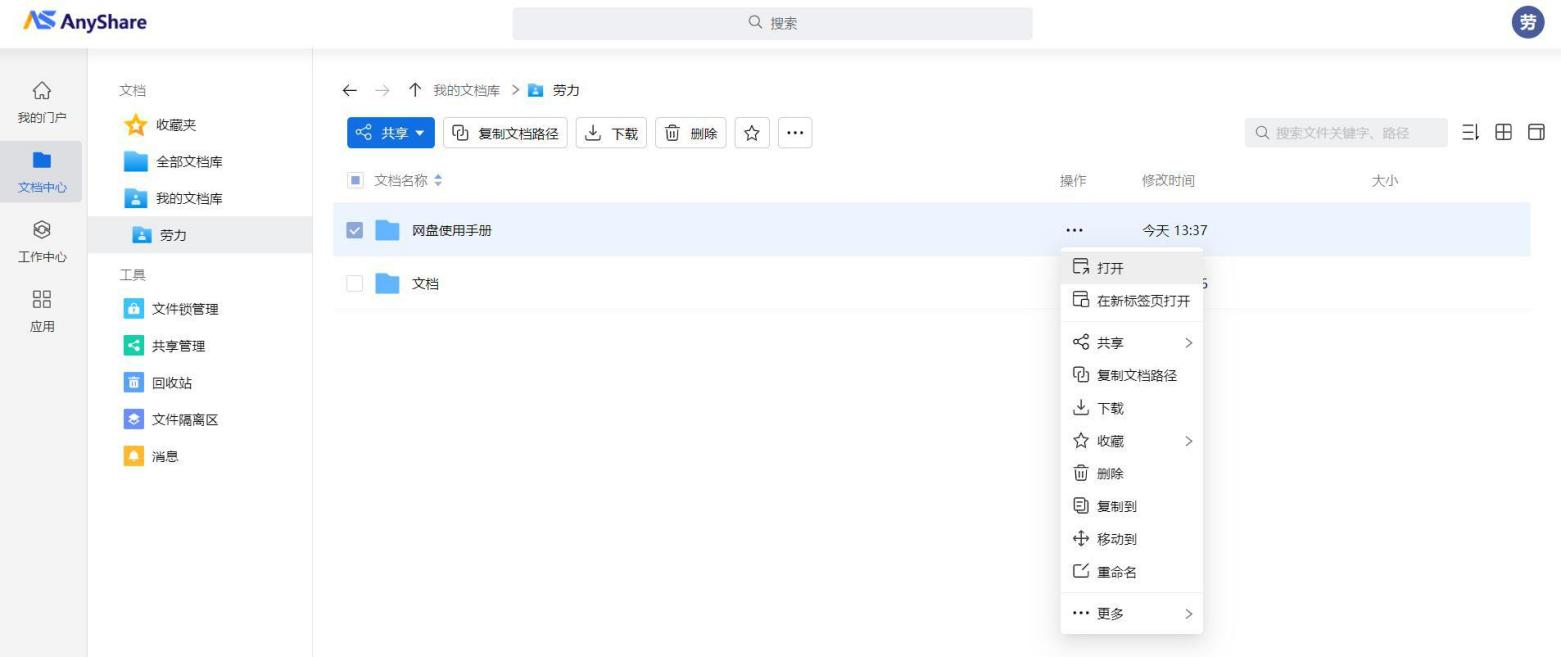Click the 复制文档路径 toolbar button

(505, 133)
